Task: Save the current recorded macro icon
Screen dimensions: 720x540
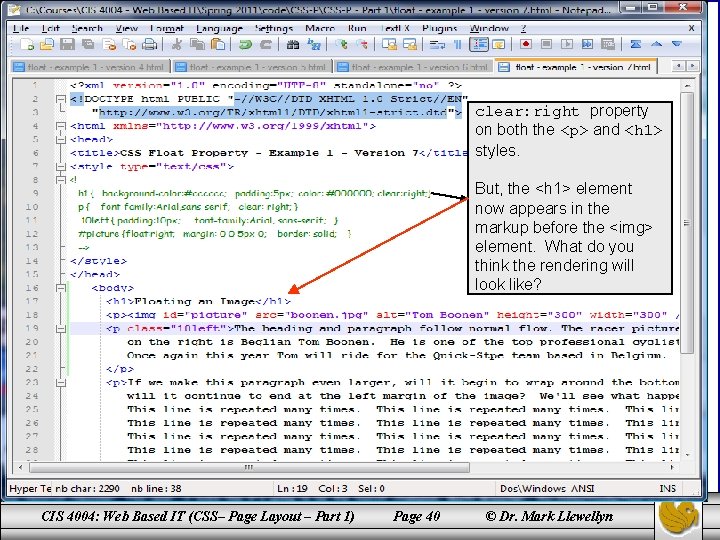Action: [x=608, y=44]
